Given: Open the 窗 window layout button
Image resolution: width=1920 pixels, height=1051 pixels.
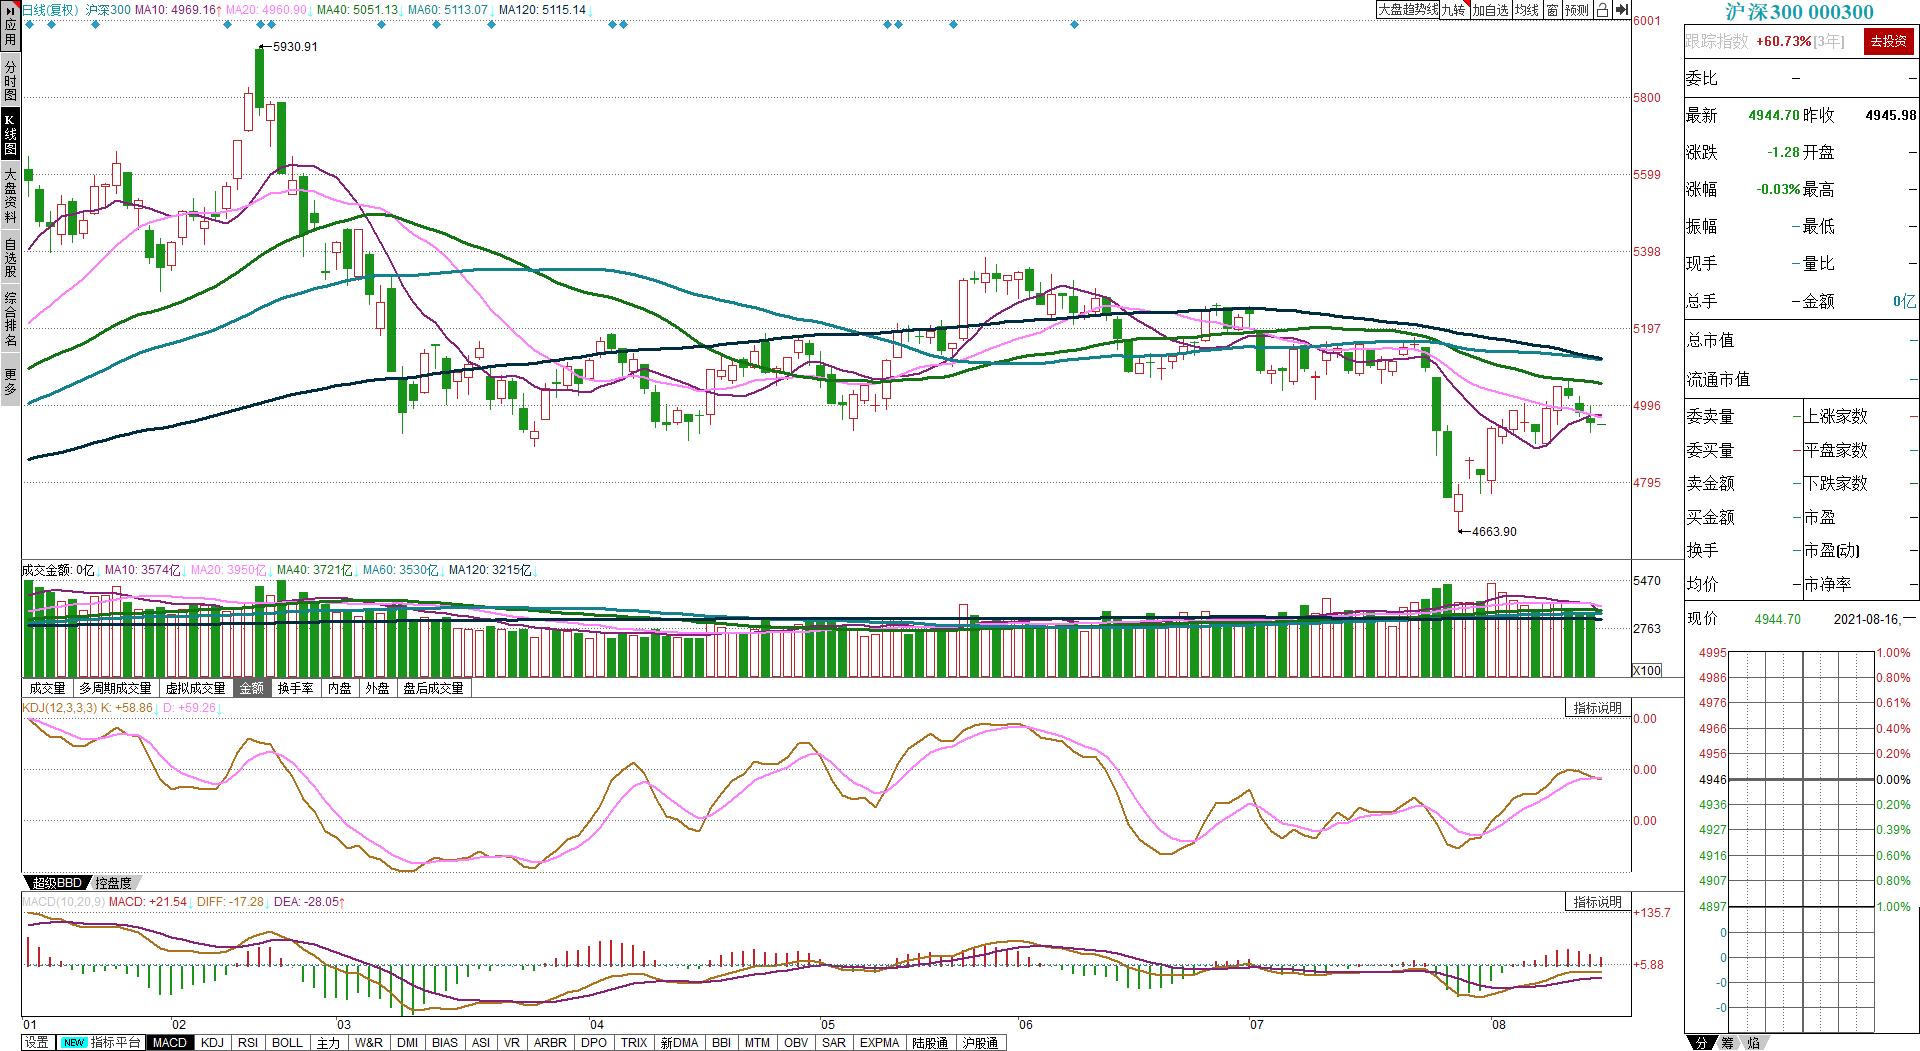Looking at the screenshot, I should pyautogui.click(x=1552, y=10).
